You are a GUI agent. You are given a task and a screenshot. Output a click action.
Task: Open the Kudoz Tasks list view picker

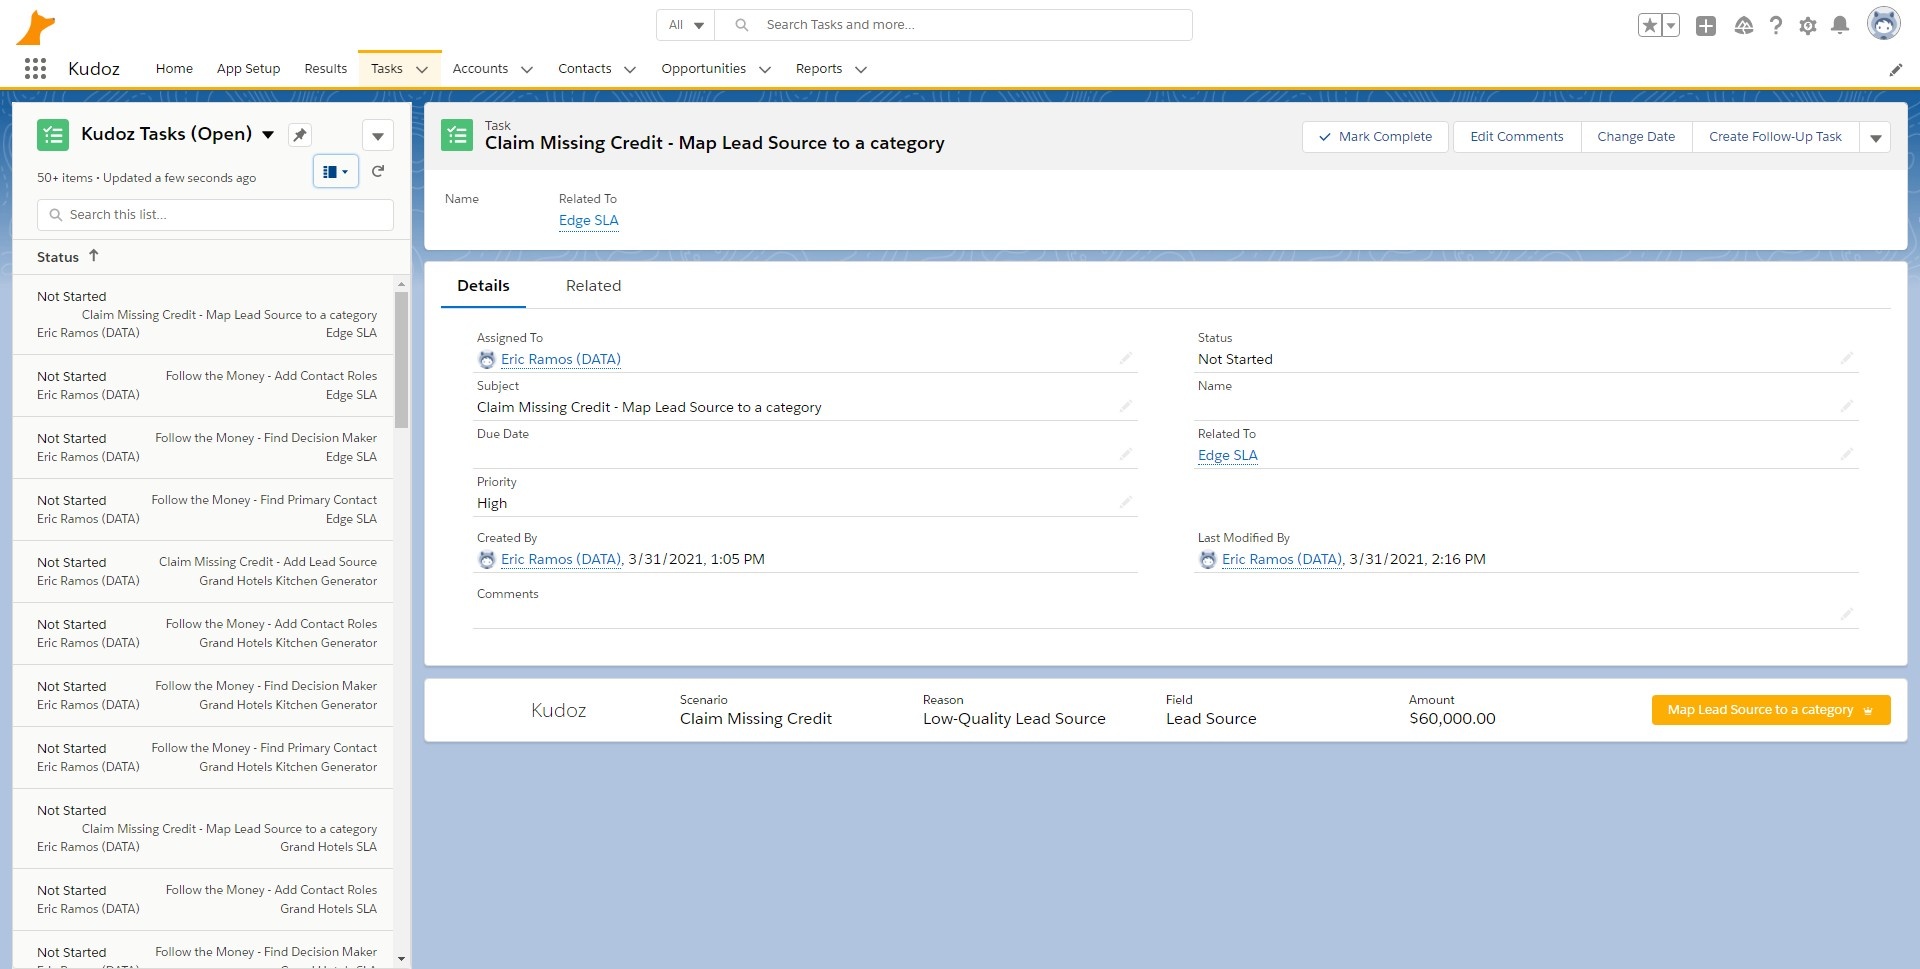(x=268, y=135)
